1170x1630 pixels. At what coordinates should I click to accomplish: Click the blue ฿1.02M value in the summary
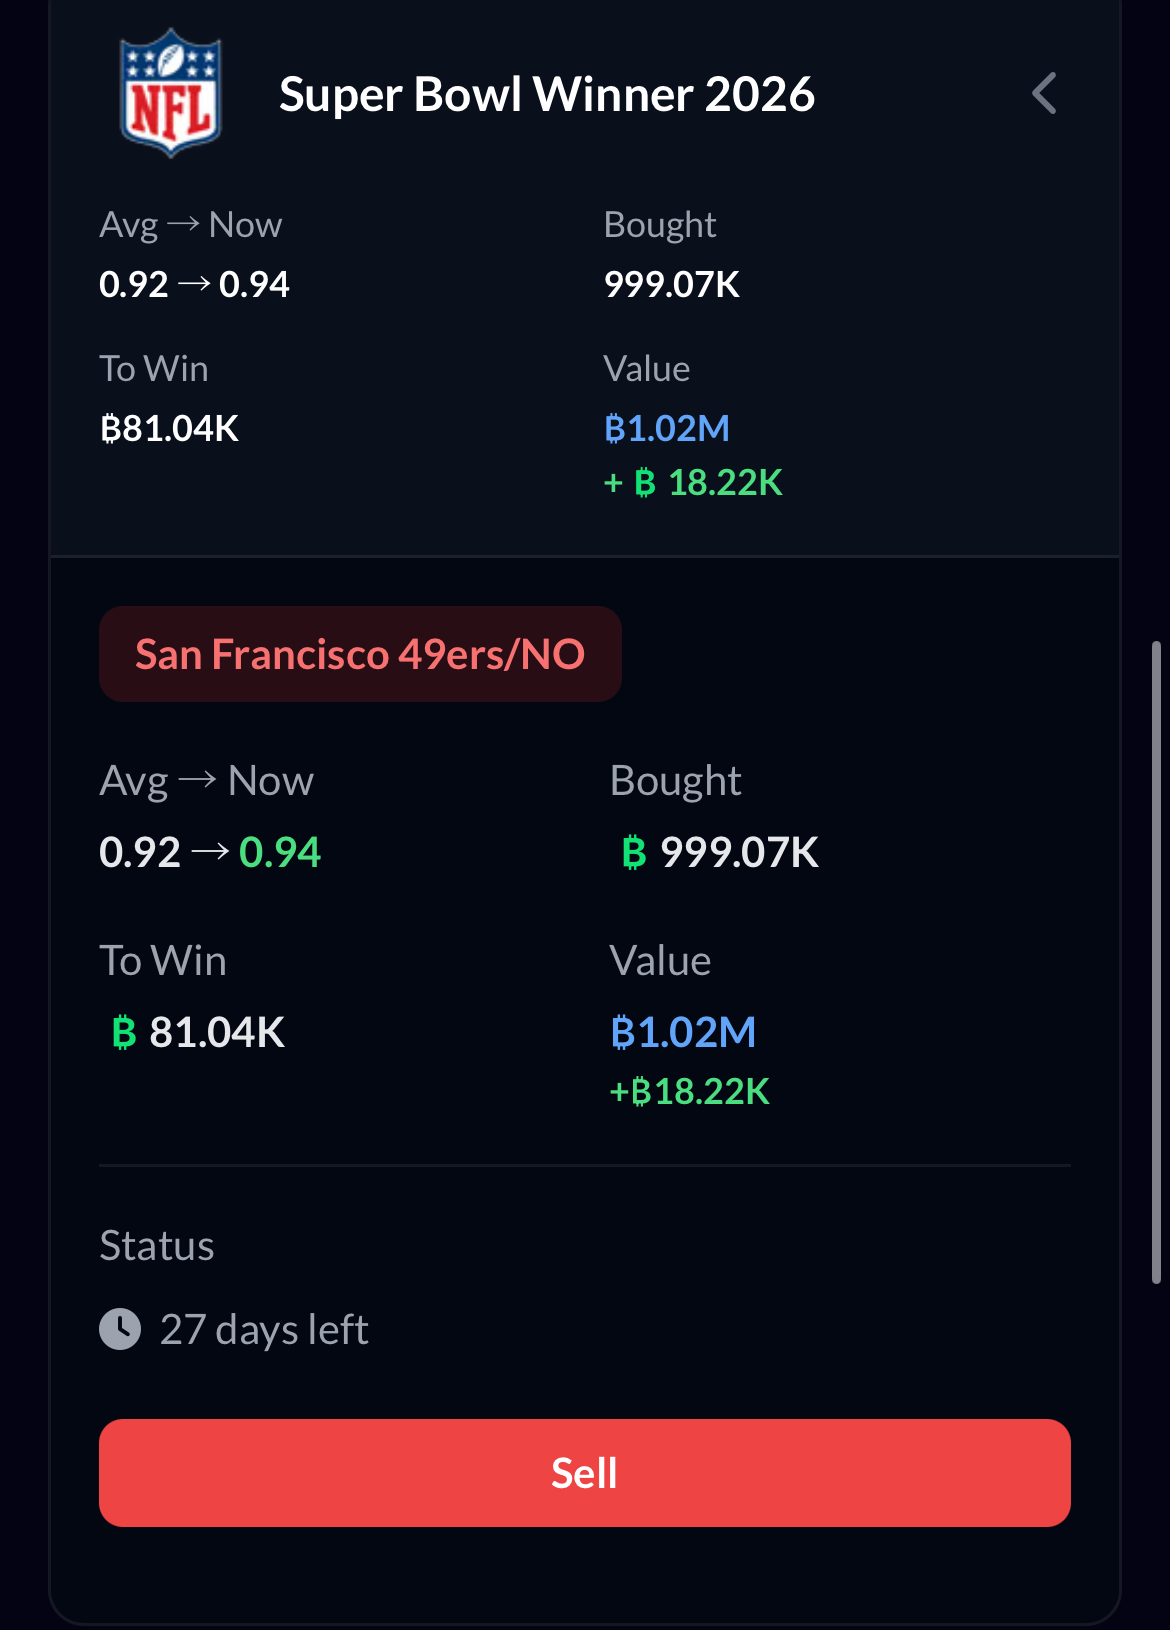(667, 429)
